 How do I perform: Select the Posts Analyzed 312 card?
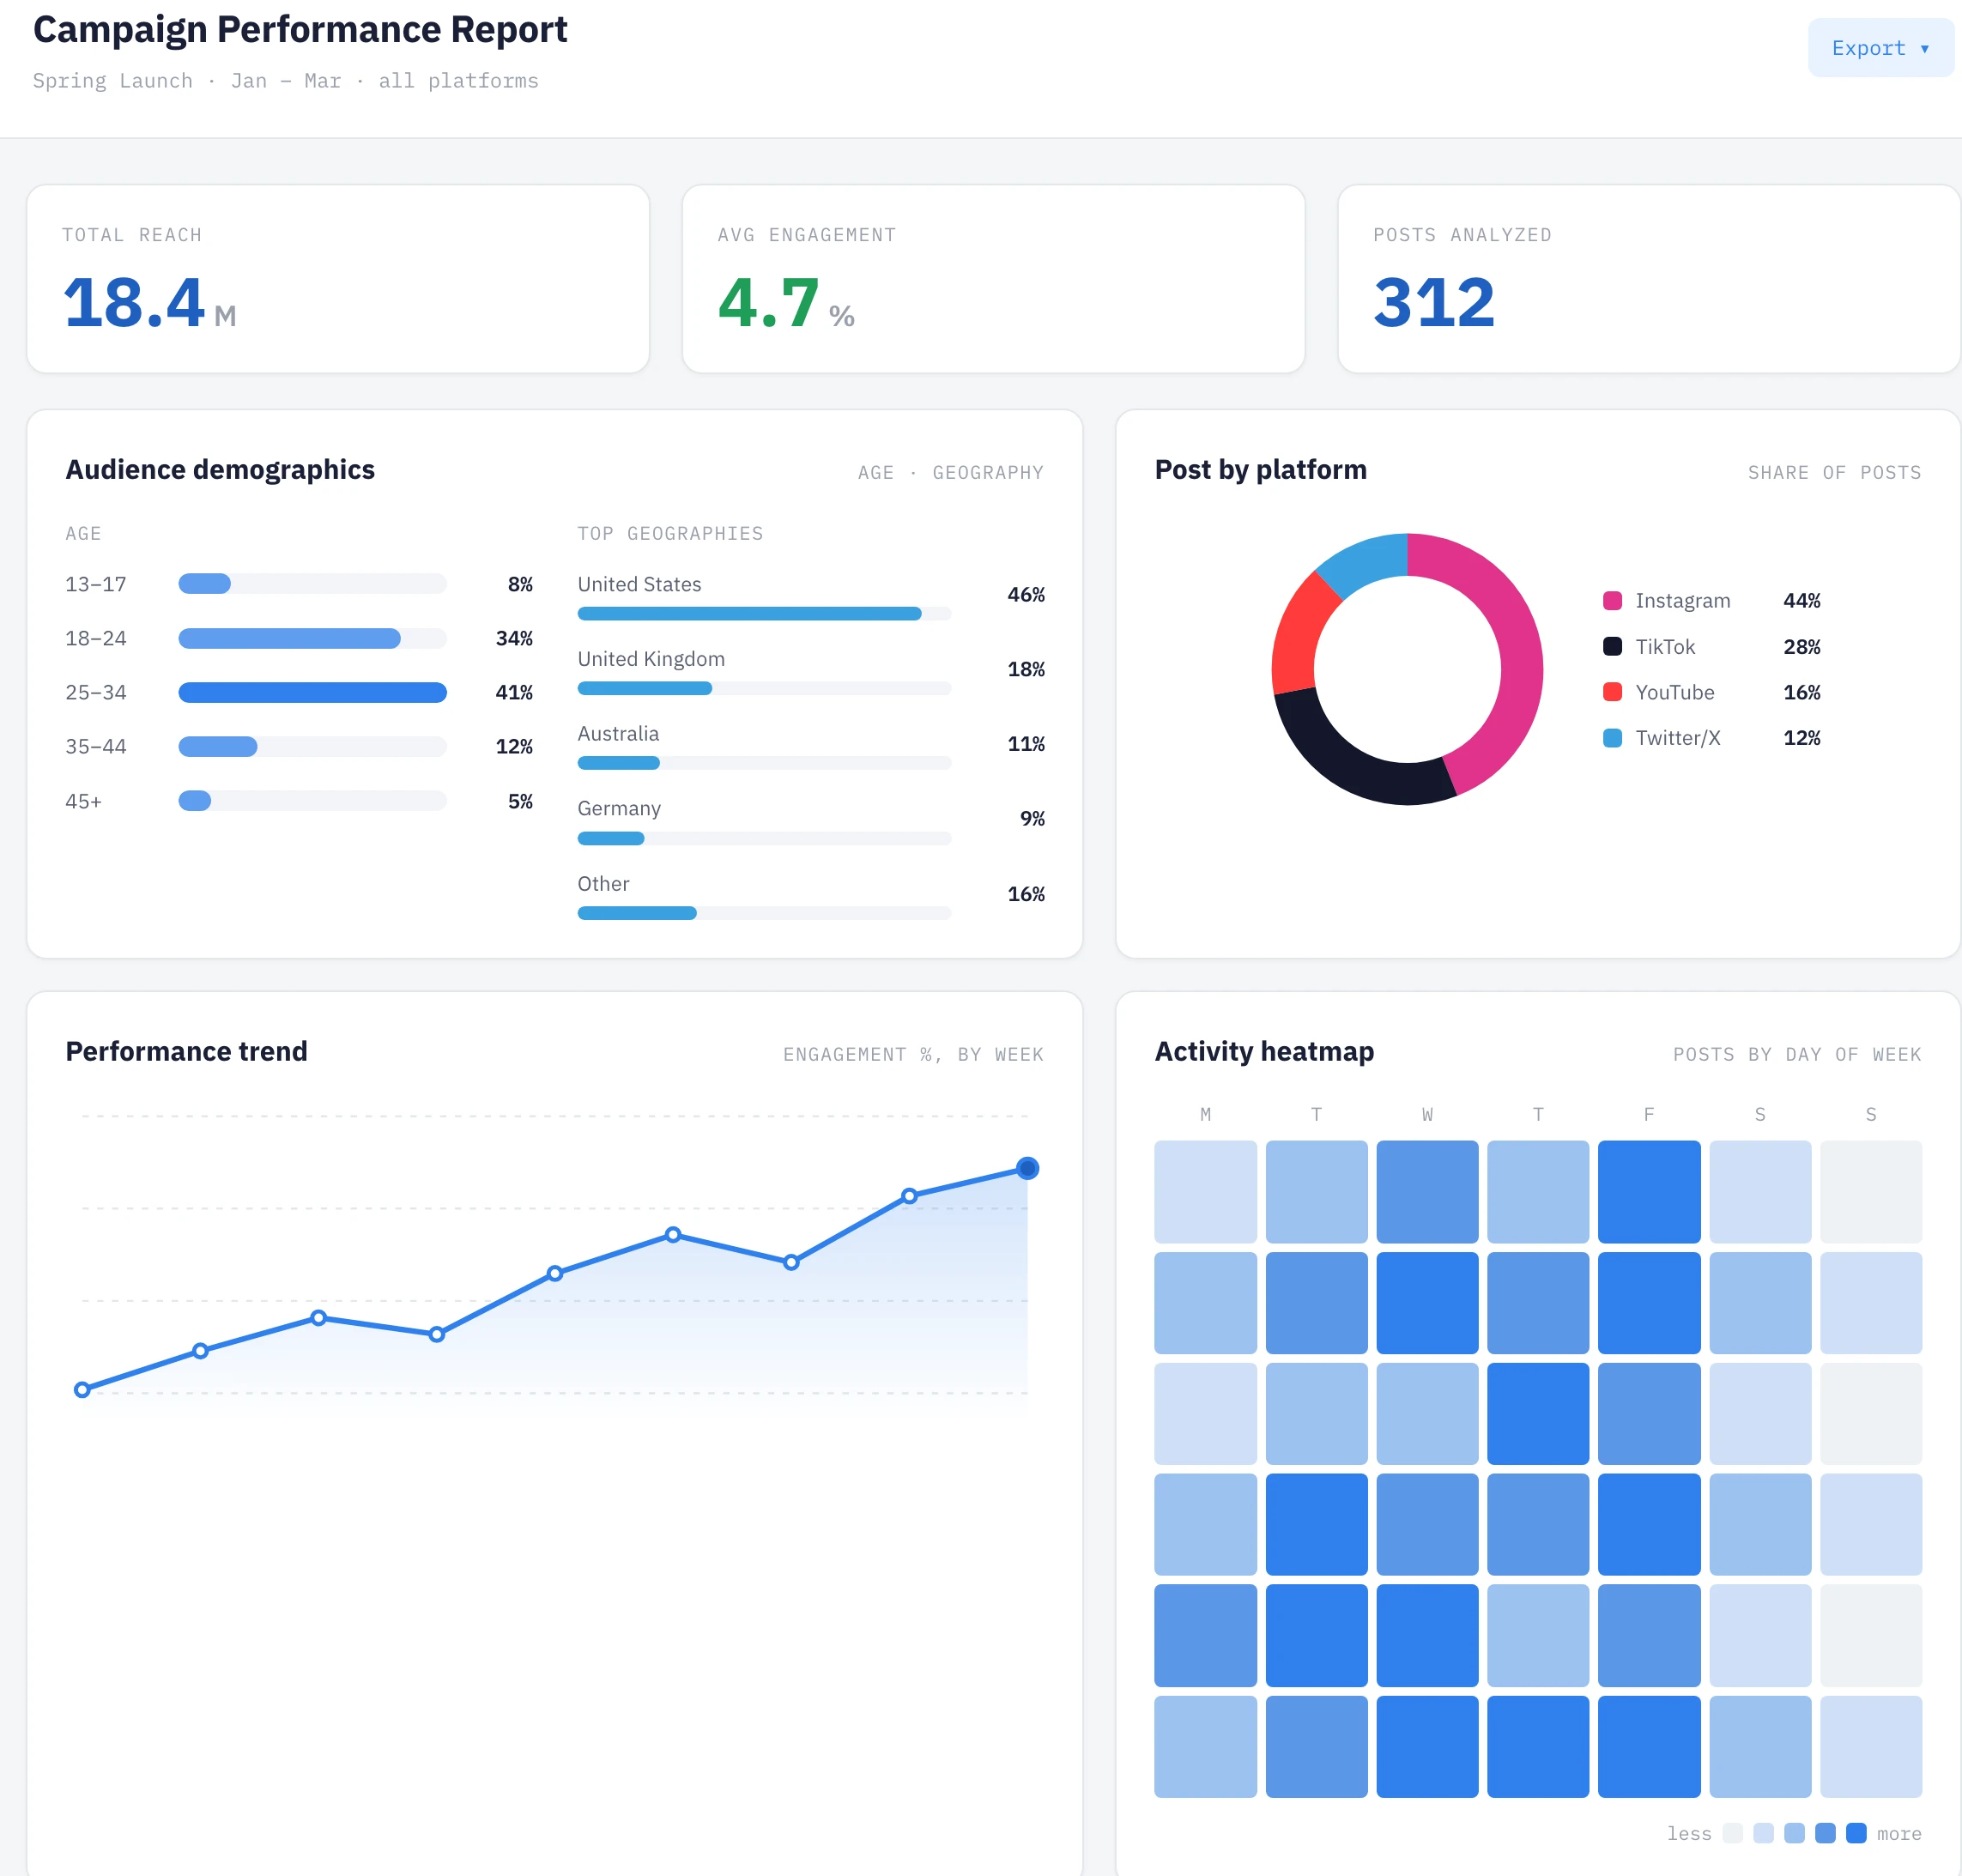1648,279
